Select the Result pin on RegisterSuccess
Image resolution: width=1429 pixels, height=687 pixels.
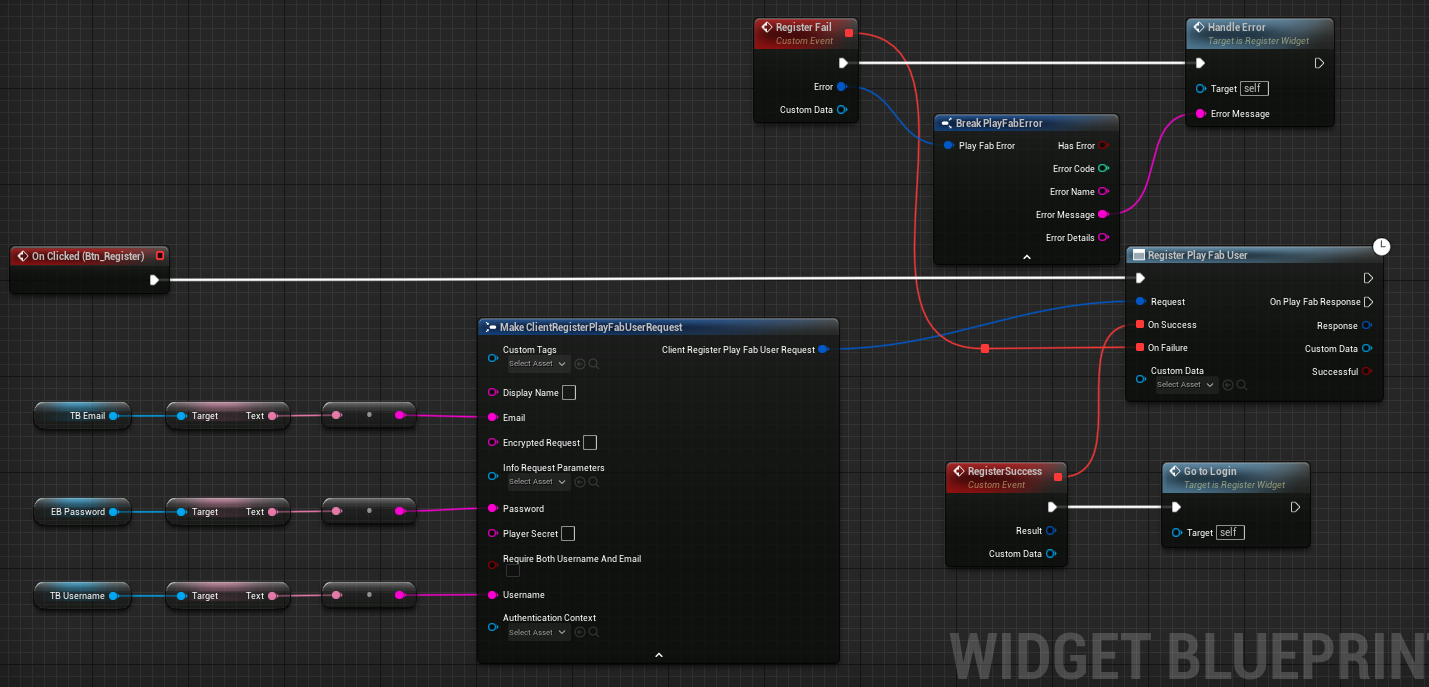[1051, 531]
